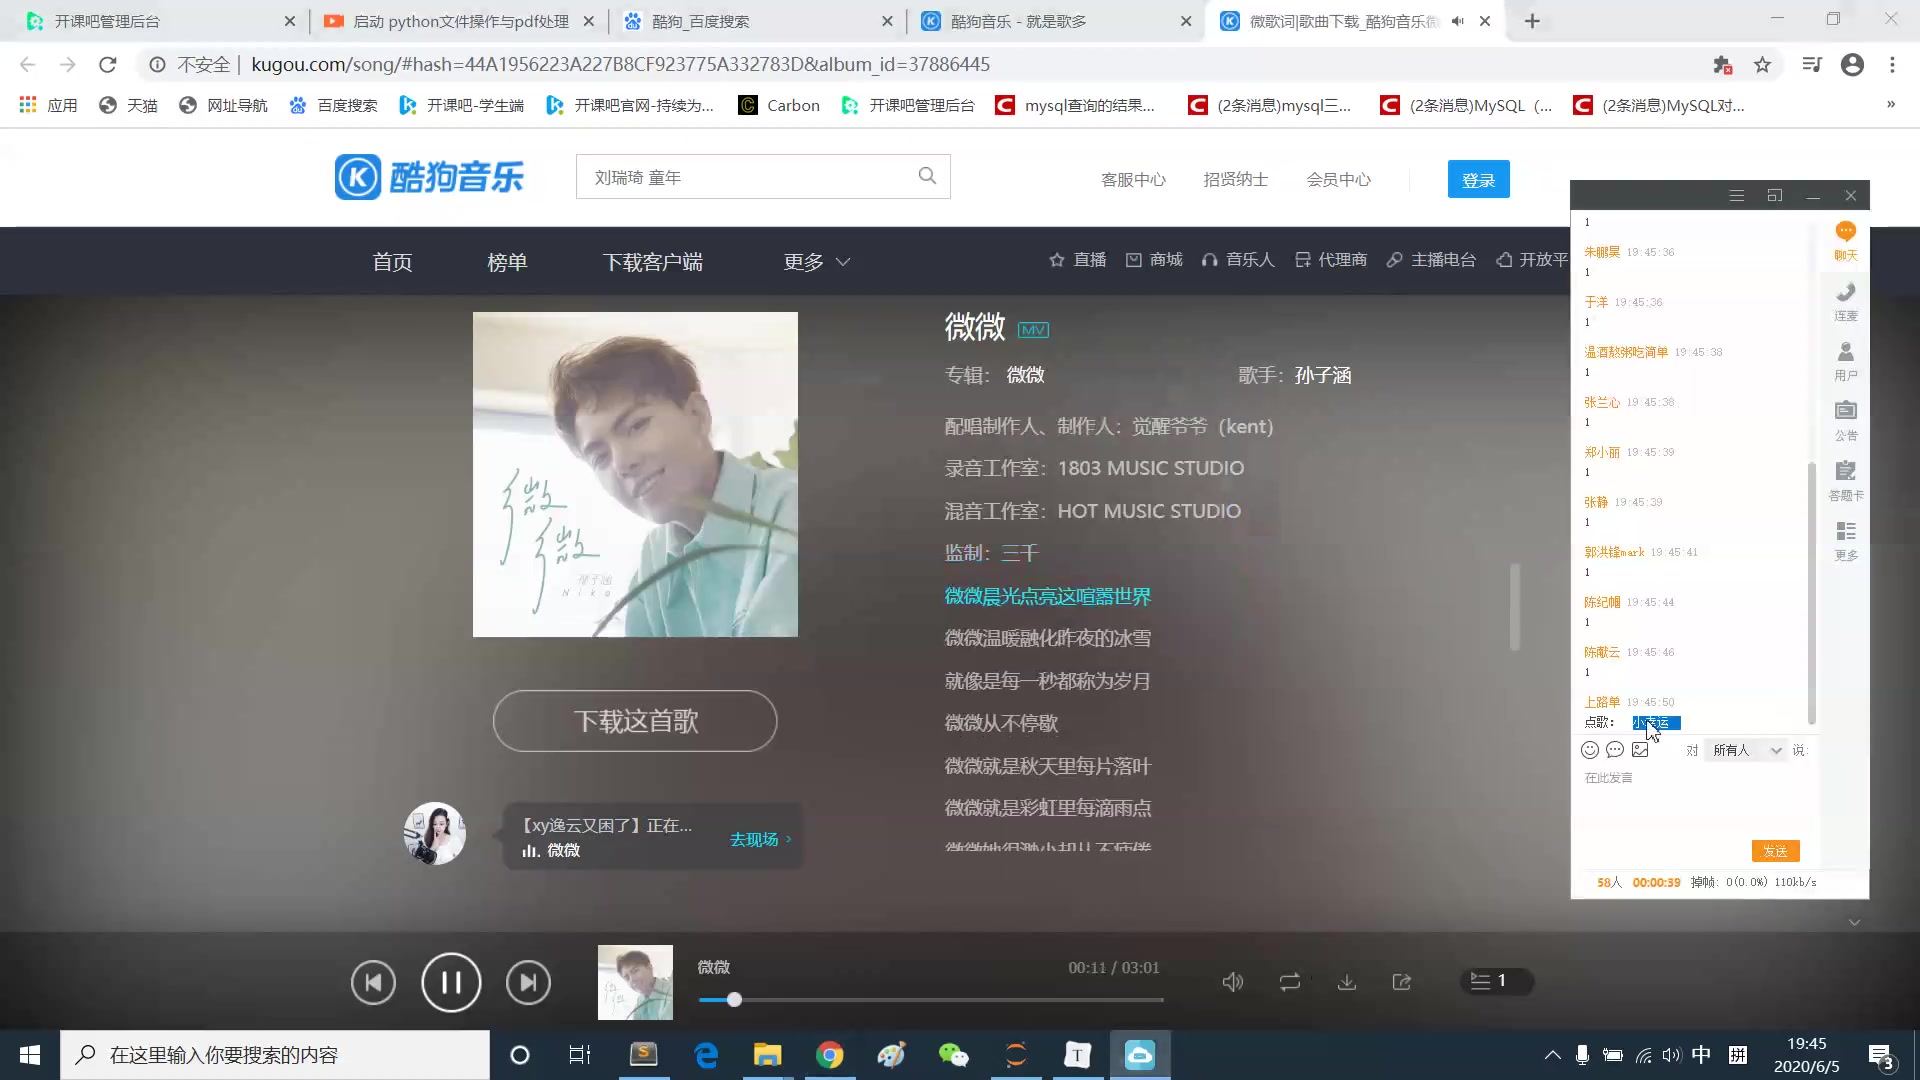Open the live panel hamburger menu icon
This screenshot has width=1920, height=1080.
[x=1737, y=196]
